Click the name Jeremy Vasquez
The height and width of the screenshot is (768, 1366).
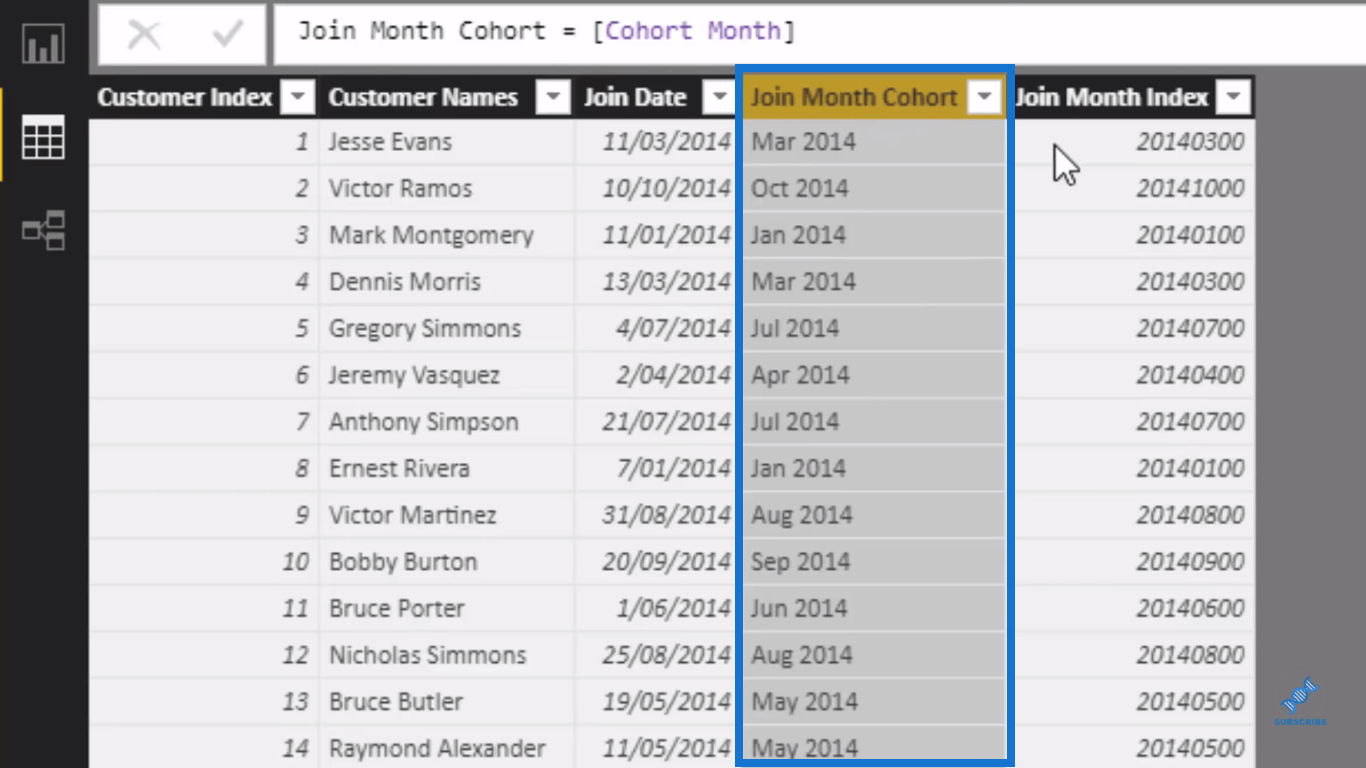point(414,375)
